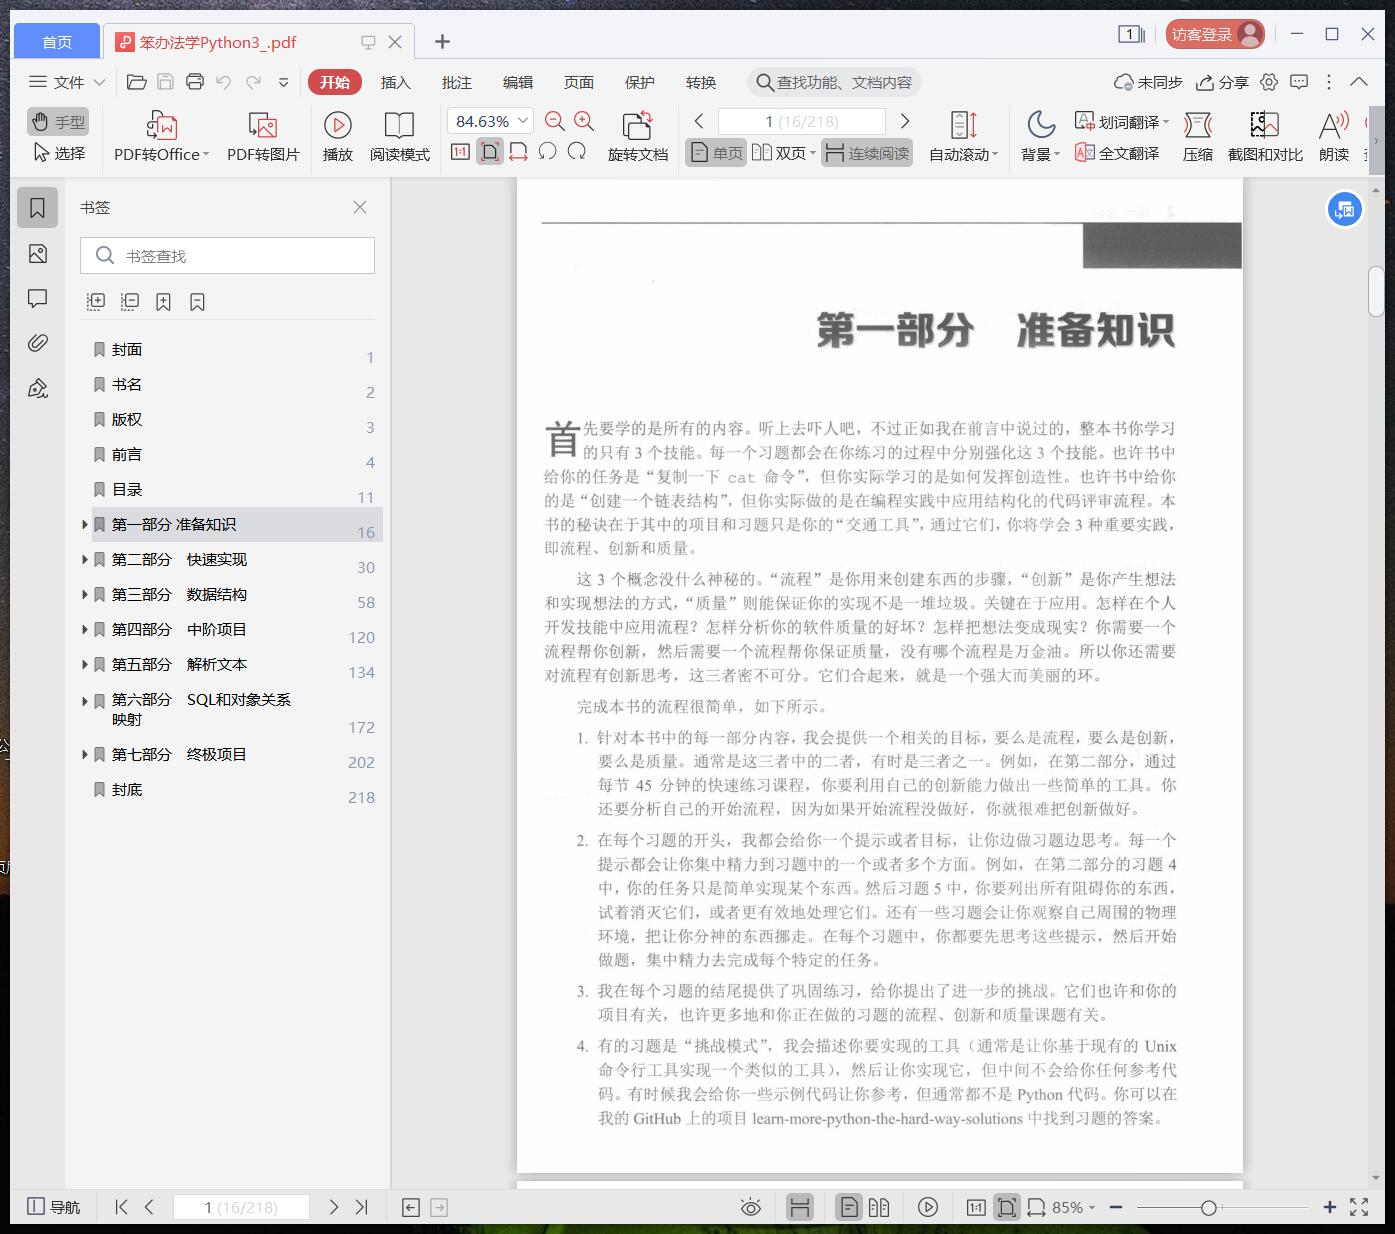Switch to 插入 ribbon tab
This screenshot has height=1234, width=1395.
pyautogui.click(x=396, y=82)
